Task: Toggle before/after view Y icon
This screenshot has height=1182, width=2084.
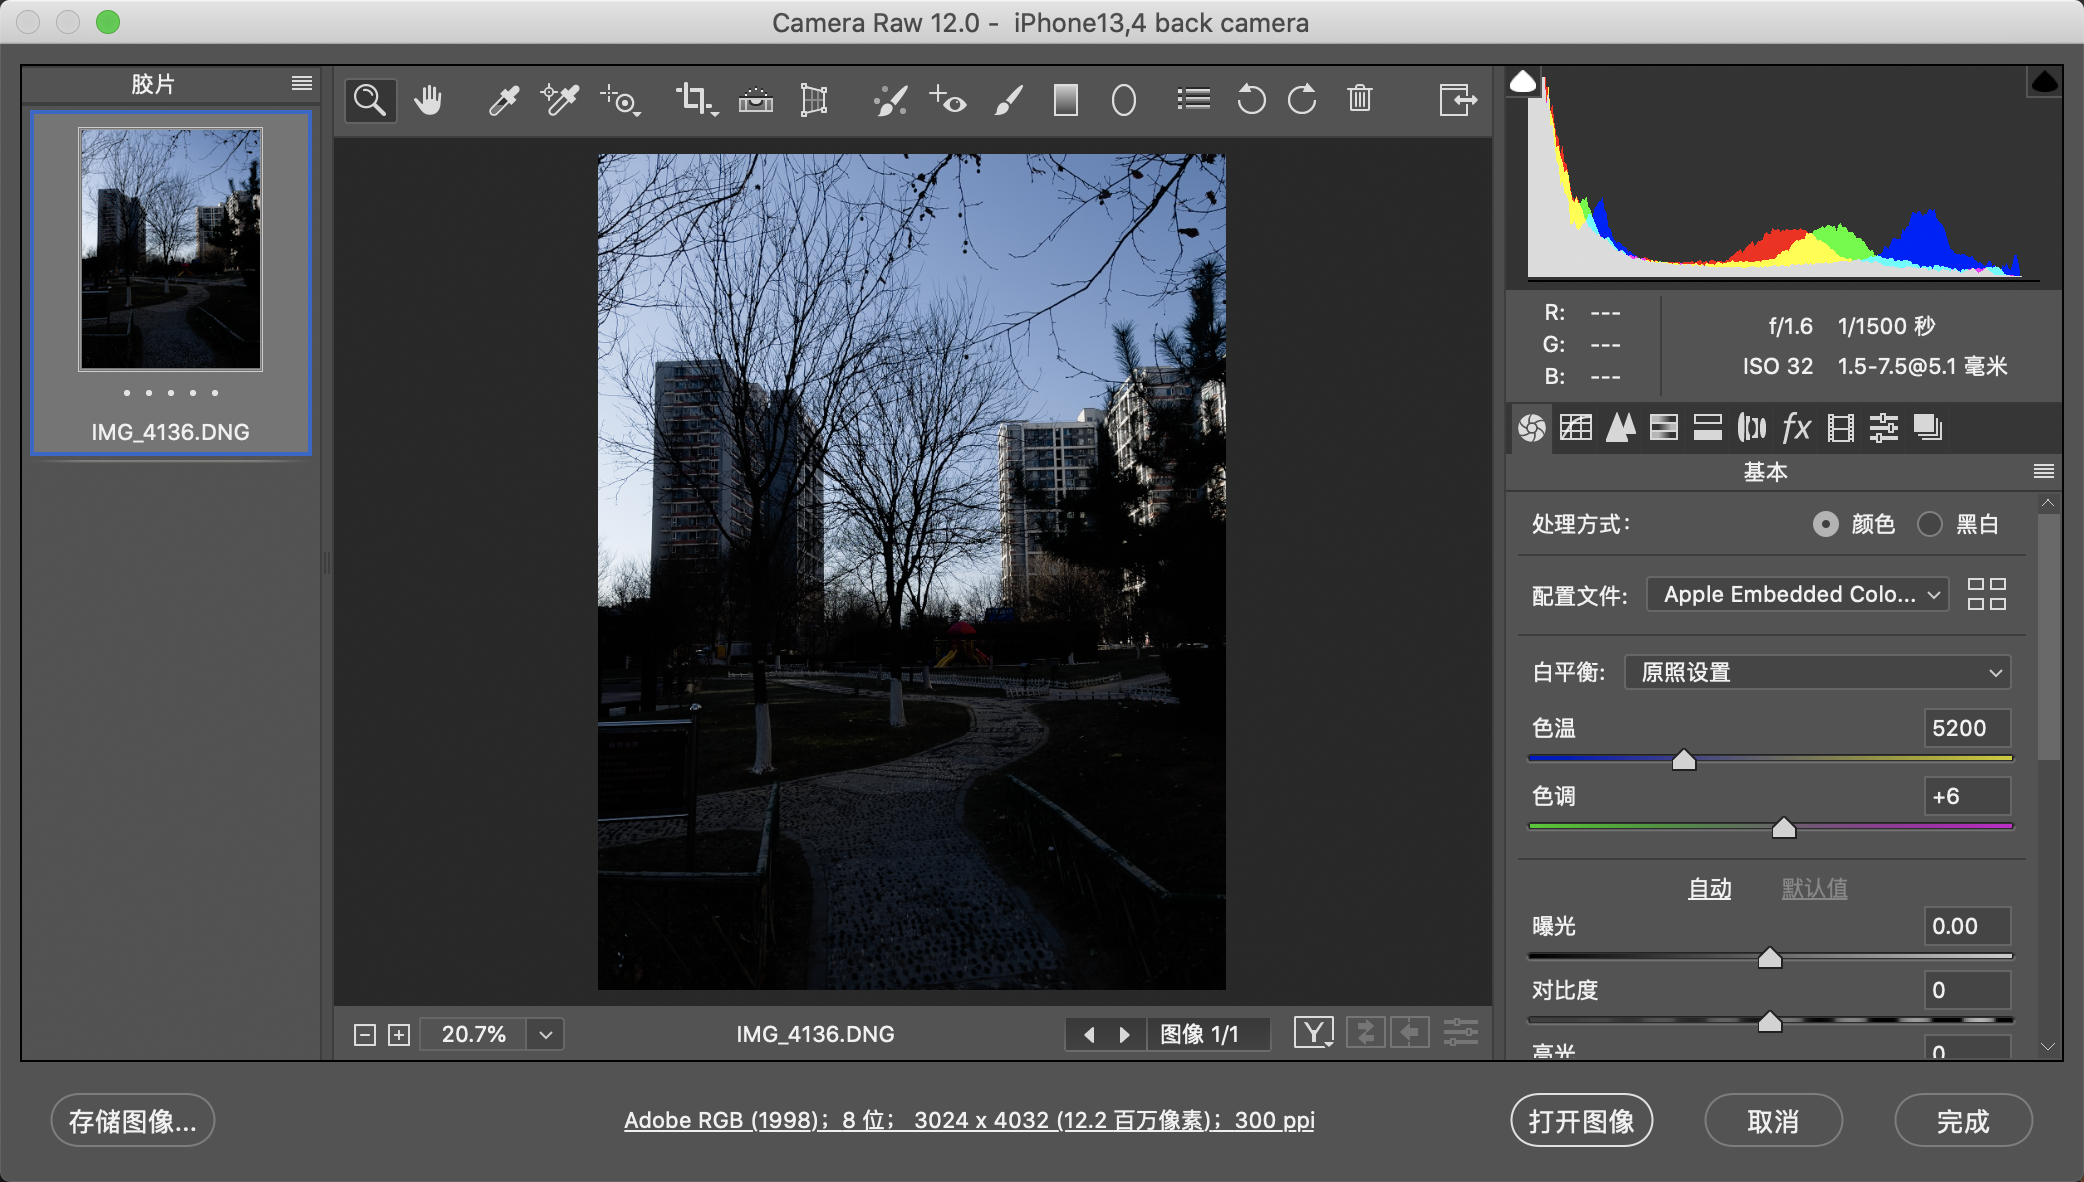Action: [1313, 1032]
